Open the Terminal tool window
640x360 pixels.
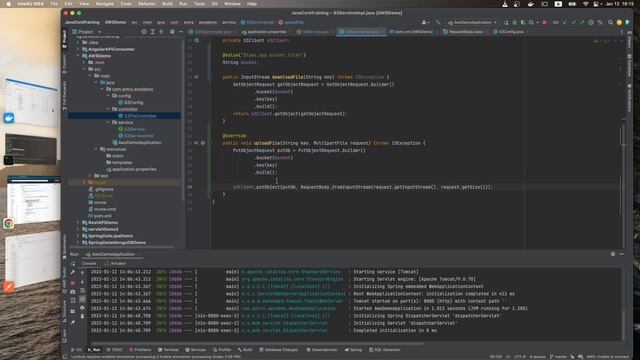pos(168,350)
